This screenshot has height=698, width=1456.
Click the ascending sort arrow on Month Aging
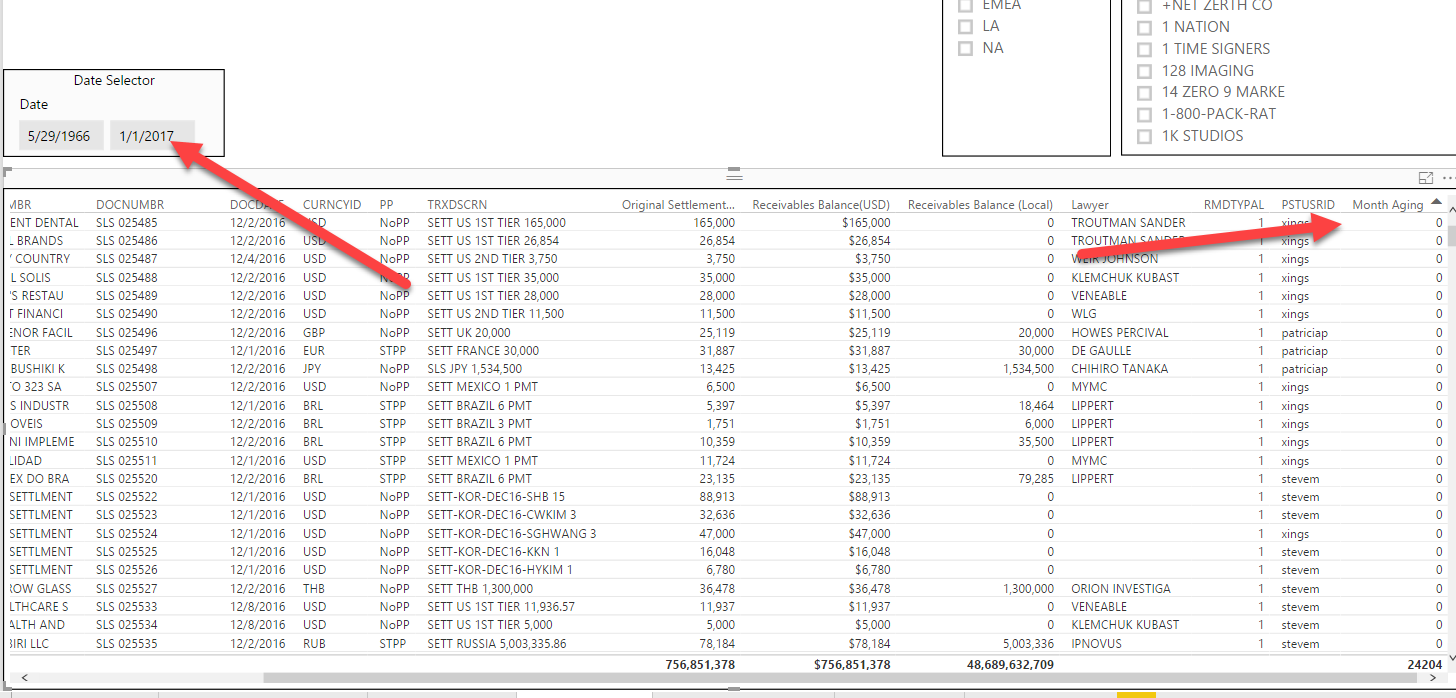(x=1436, y=203)
